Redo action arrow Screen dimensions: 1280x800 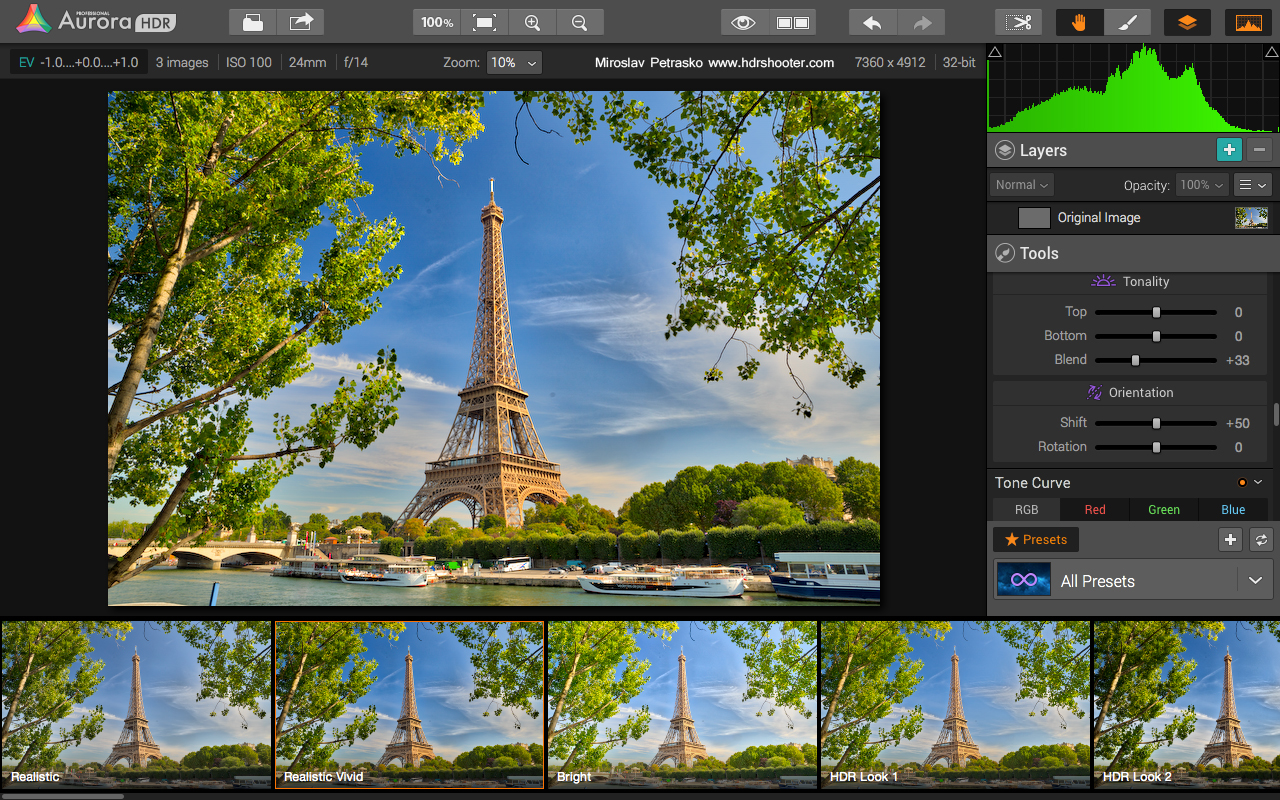click(921, 22)
